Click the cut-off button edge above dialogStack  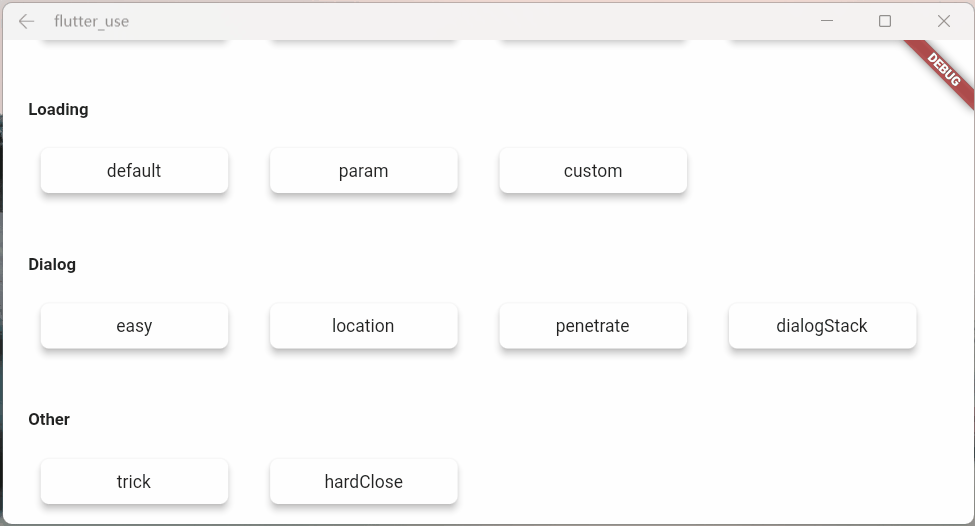(822, 41)
